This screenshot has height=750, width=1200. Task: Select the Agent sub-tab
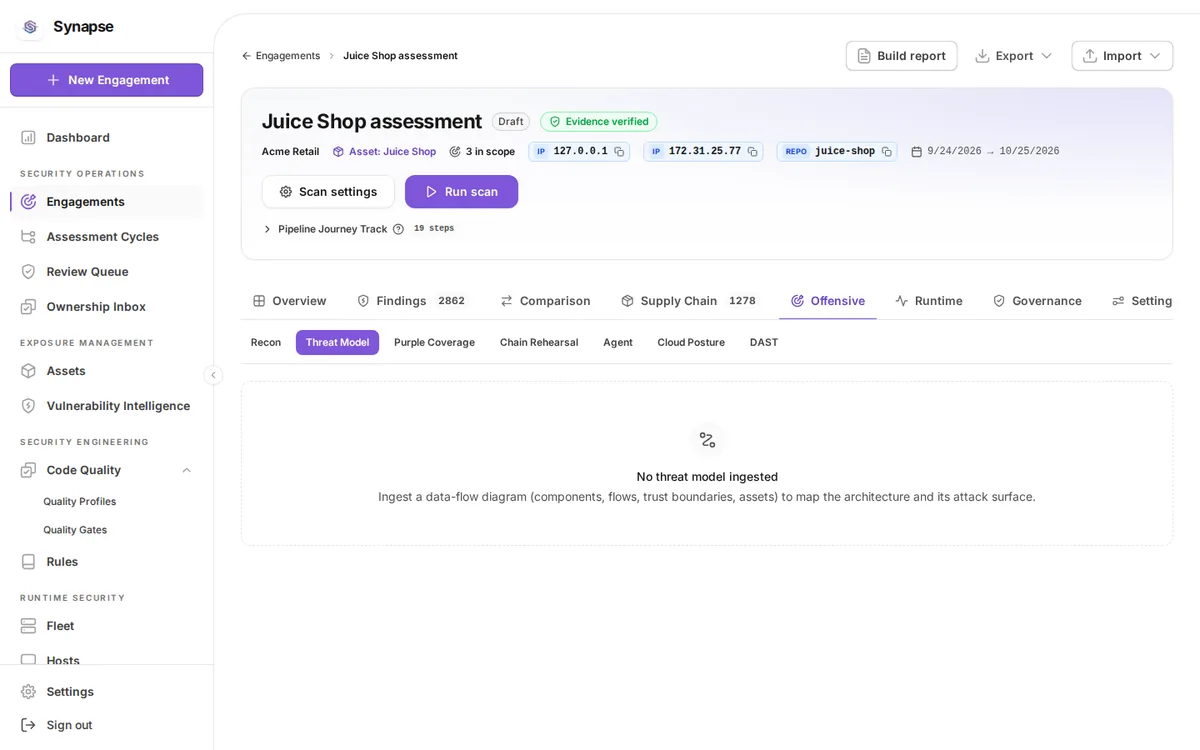618,343
